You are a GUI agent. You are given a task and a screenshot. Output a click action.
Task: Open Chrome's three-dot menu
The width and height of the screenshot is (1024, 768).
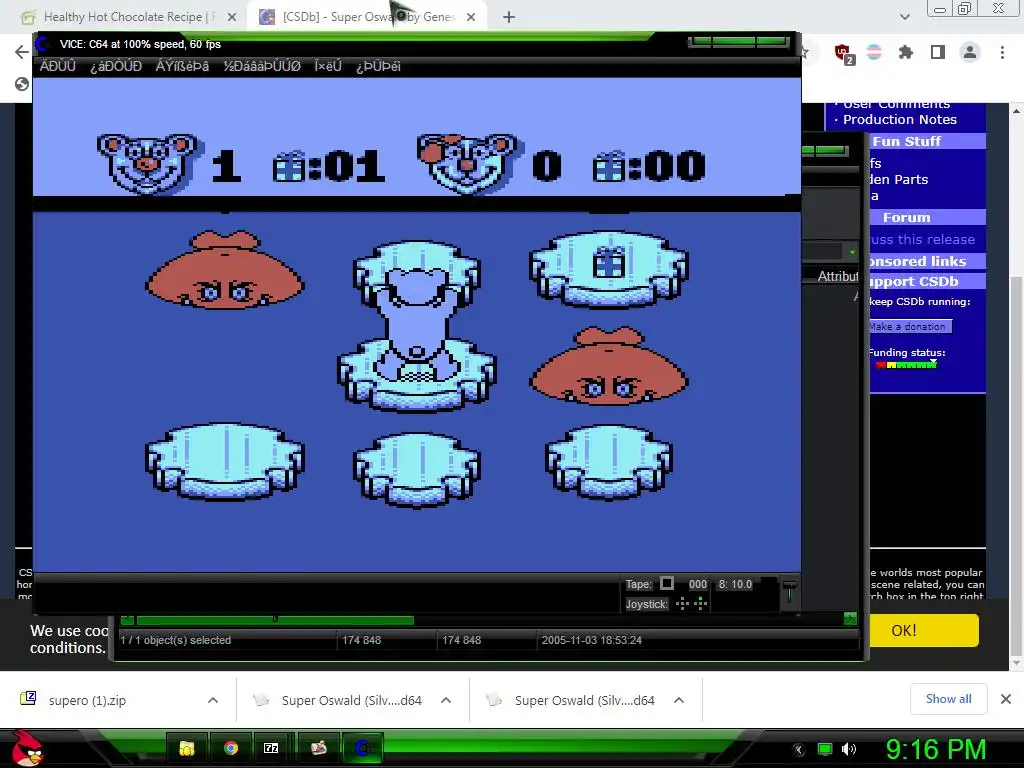point(1002,52)
